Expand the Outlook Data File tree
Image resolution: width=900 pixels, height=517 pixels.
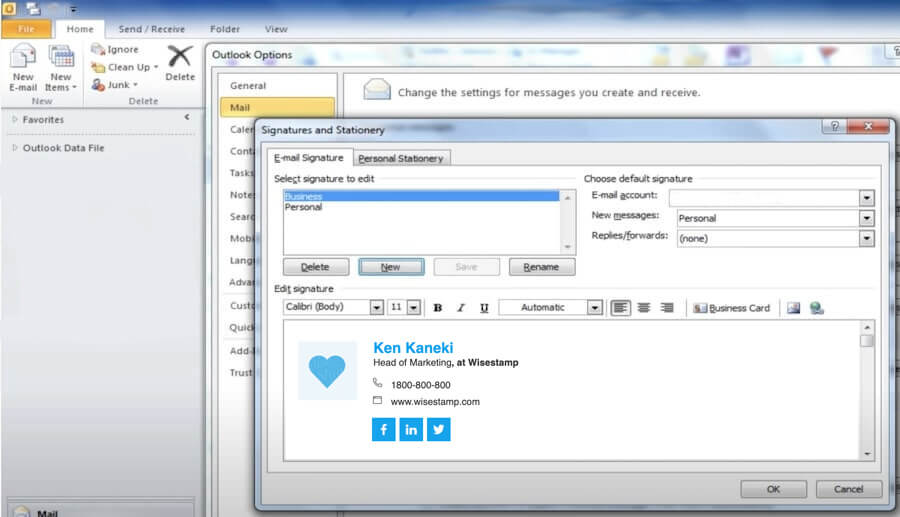15,147
